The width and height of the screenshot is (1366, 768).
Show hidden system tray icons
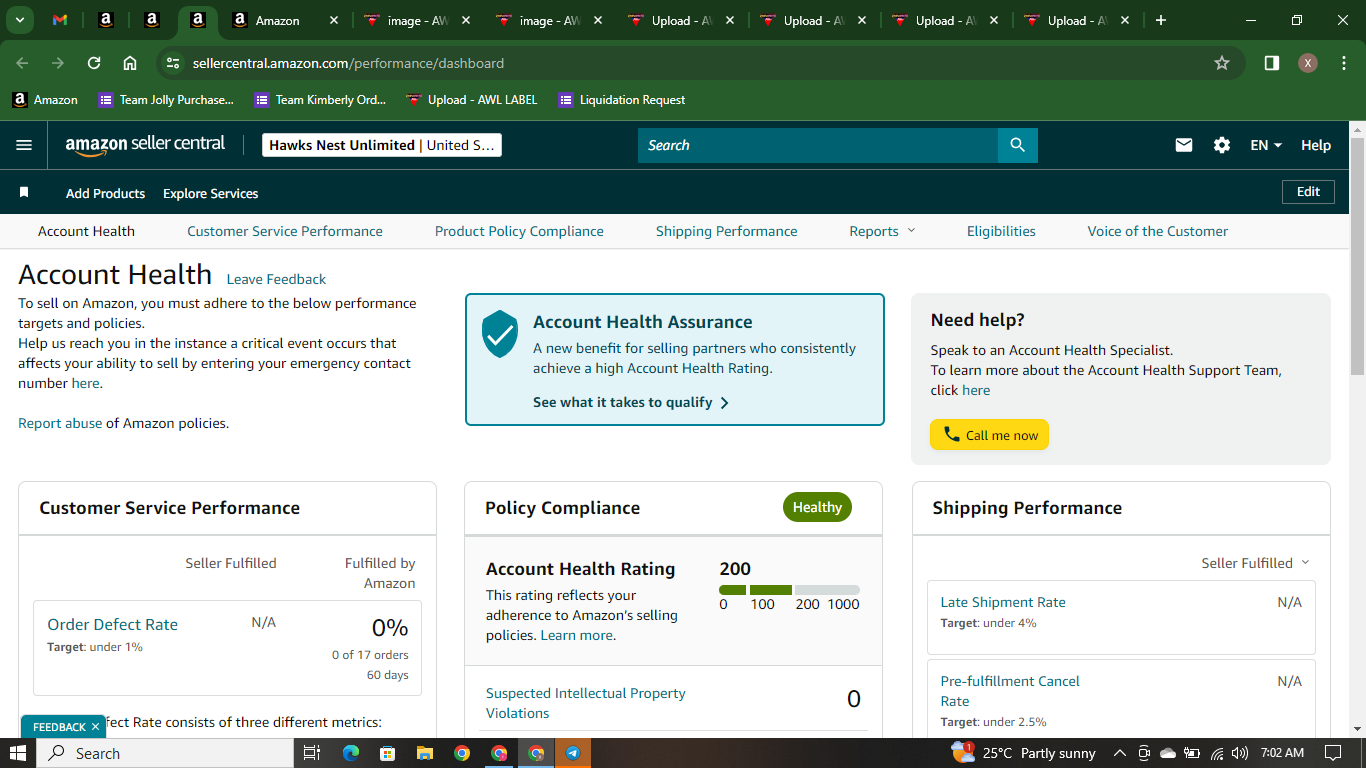coord(1119,753)
